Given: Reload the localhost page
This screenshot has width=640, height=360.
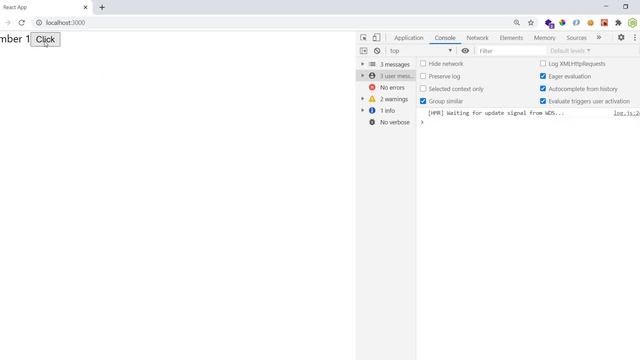Looking at the screenshot, I should point(22,23).
